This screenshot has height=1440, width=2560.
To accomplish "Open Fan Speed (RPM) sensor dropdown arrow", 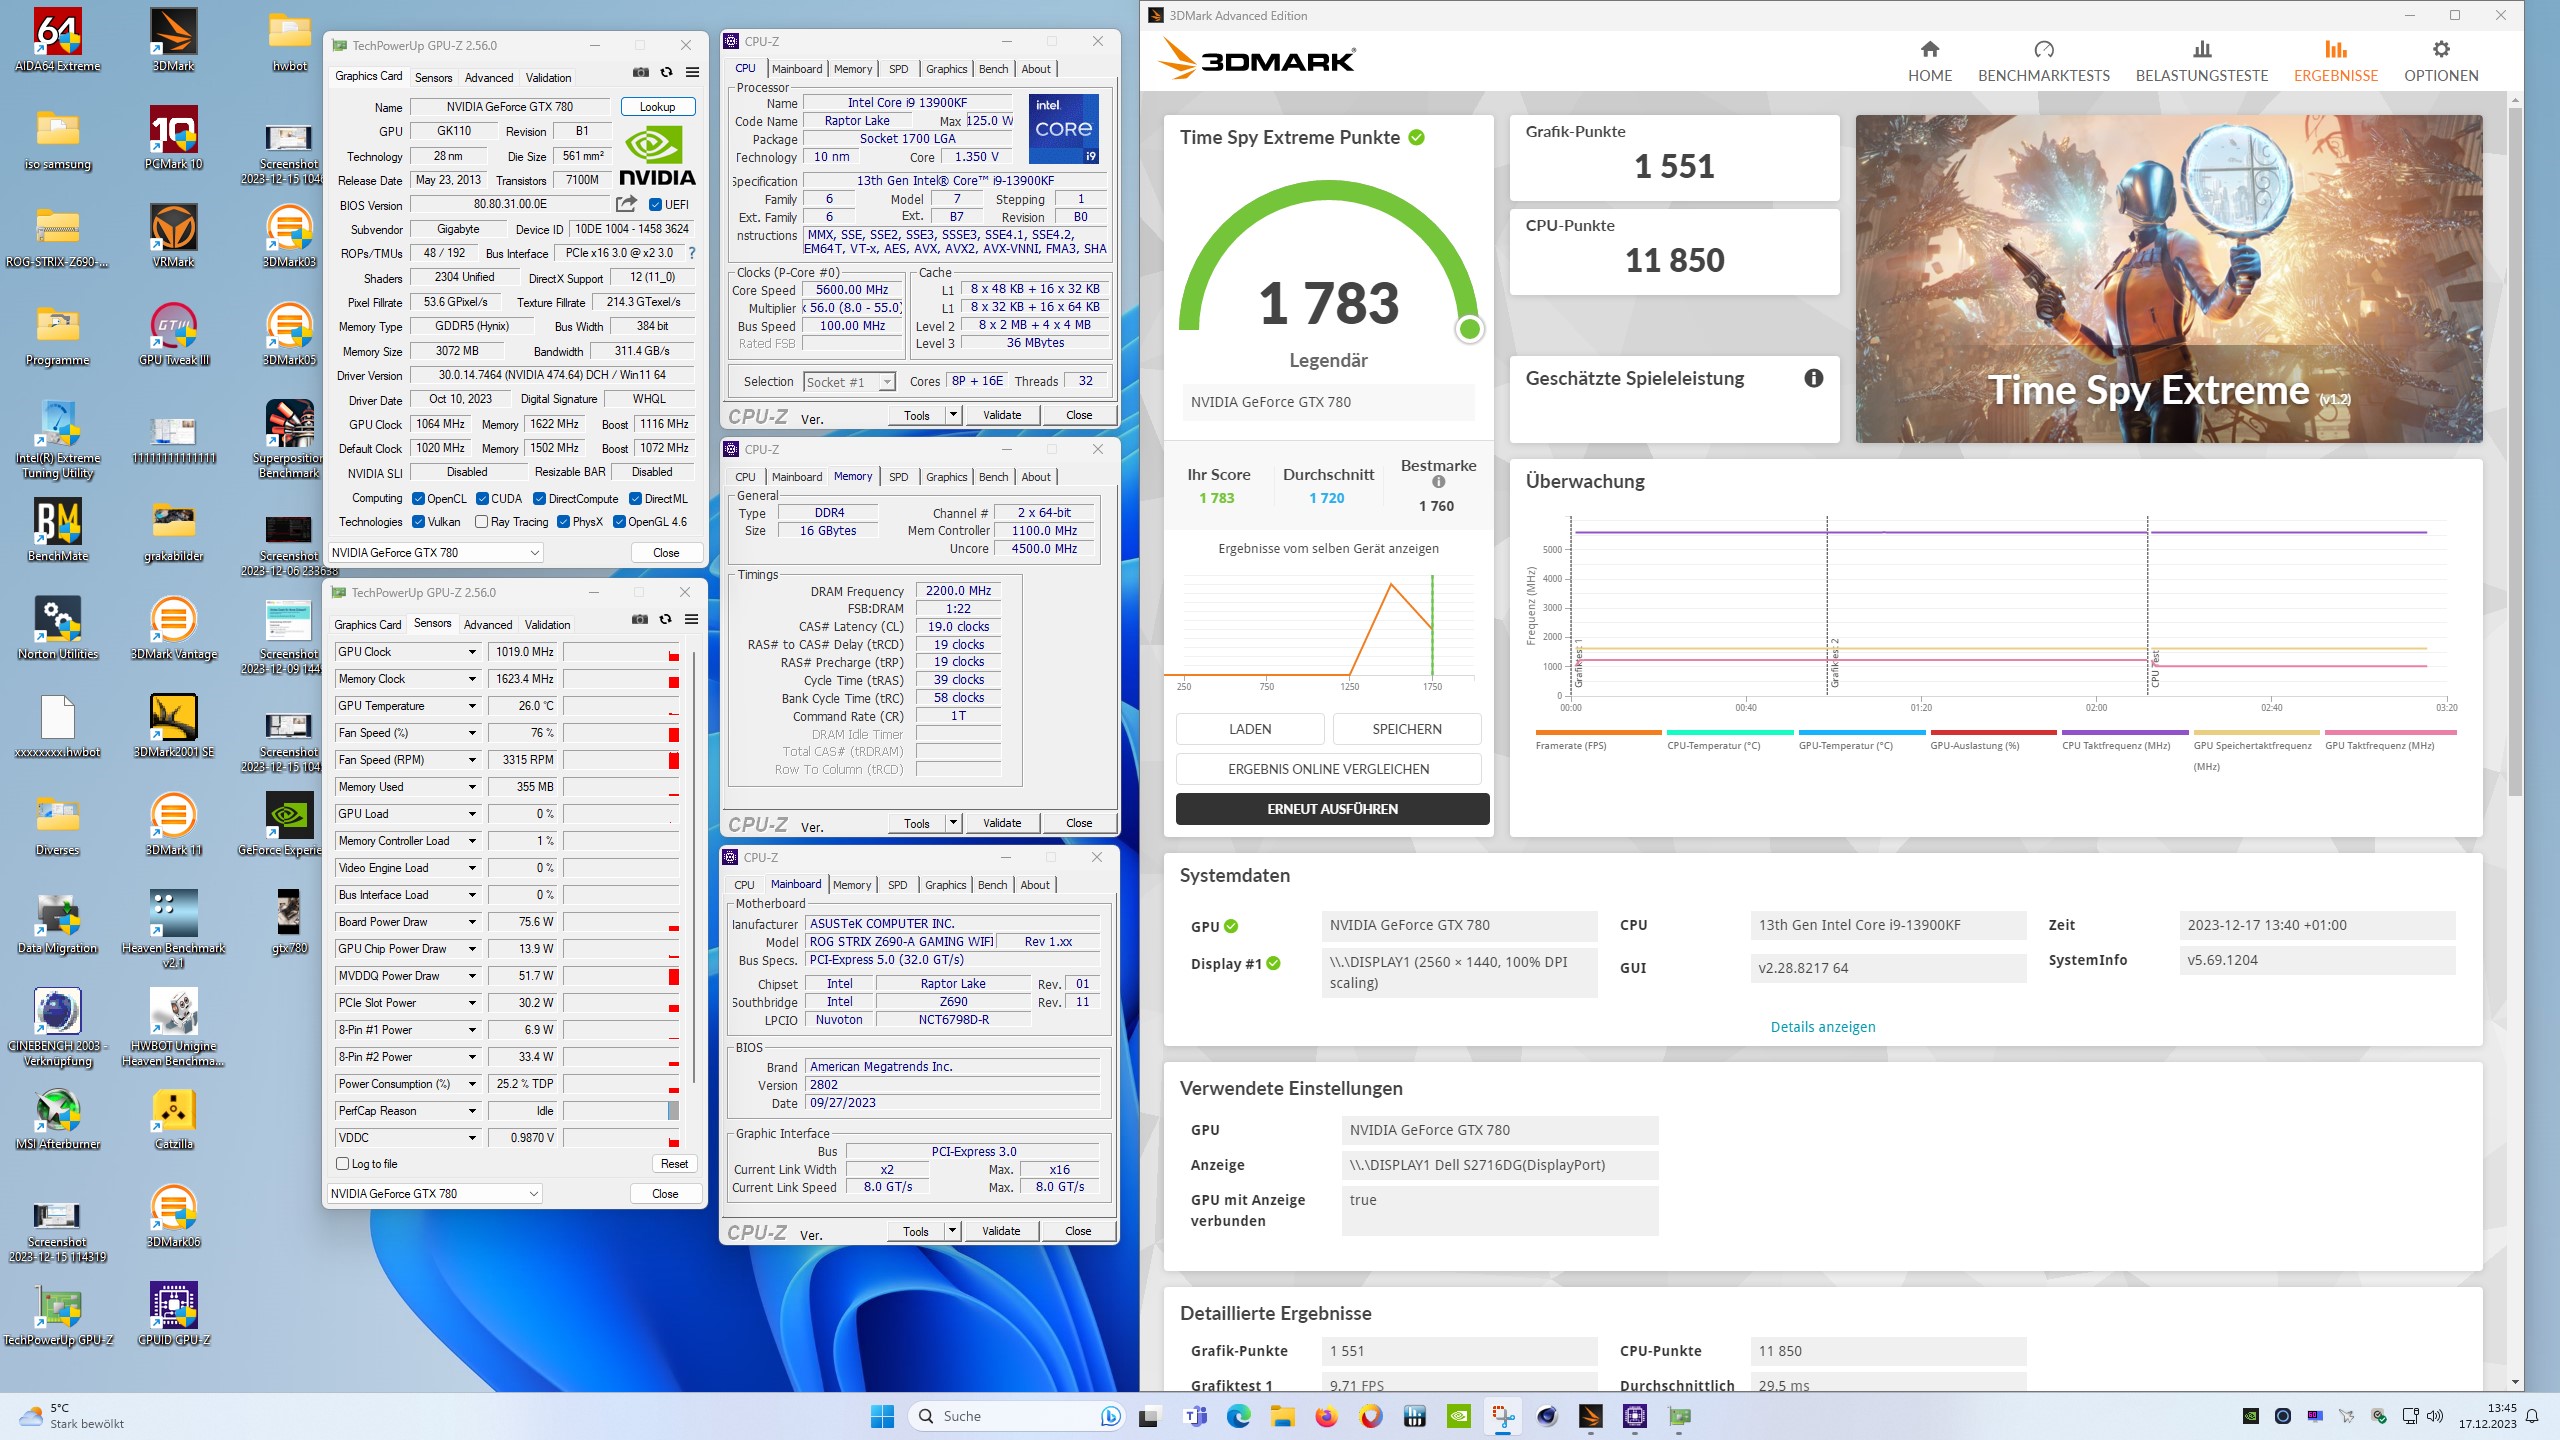I will [472, 760].
